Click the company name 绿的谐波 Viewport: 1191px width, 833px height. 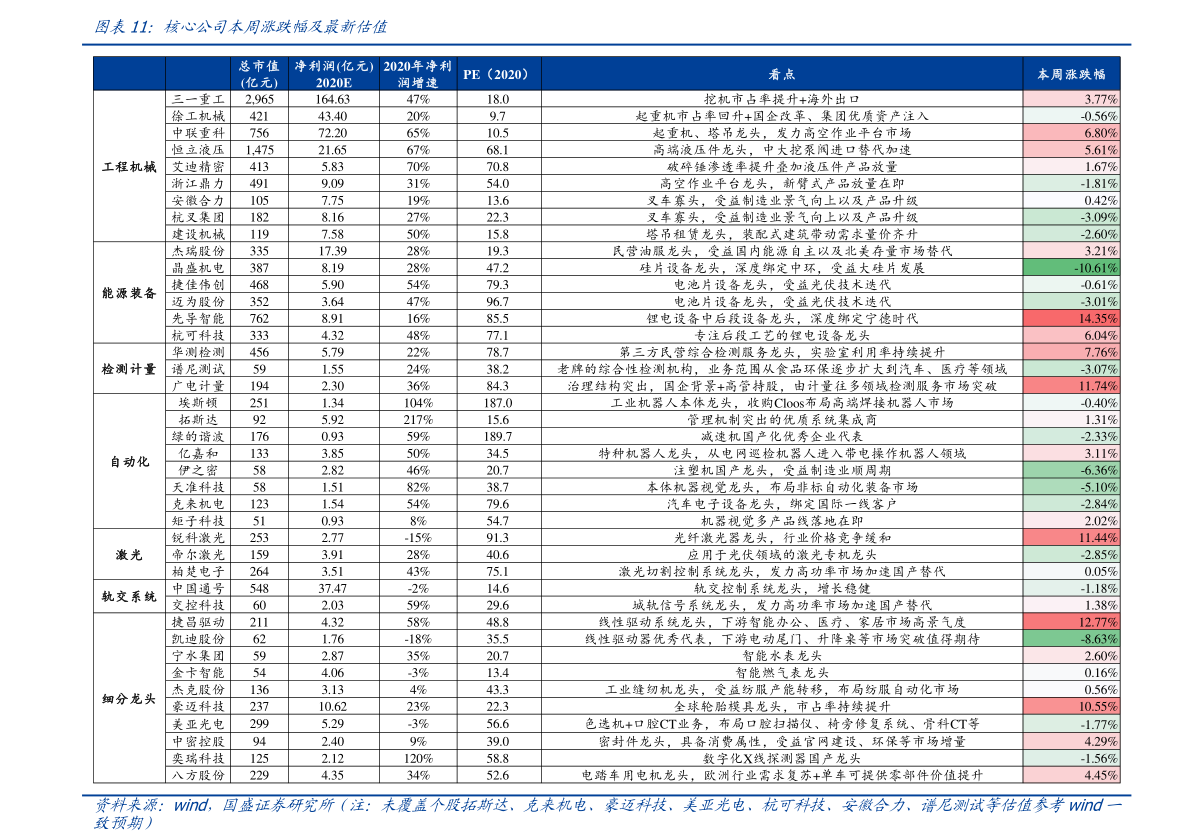(197, 437)
